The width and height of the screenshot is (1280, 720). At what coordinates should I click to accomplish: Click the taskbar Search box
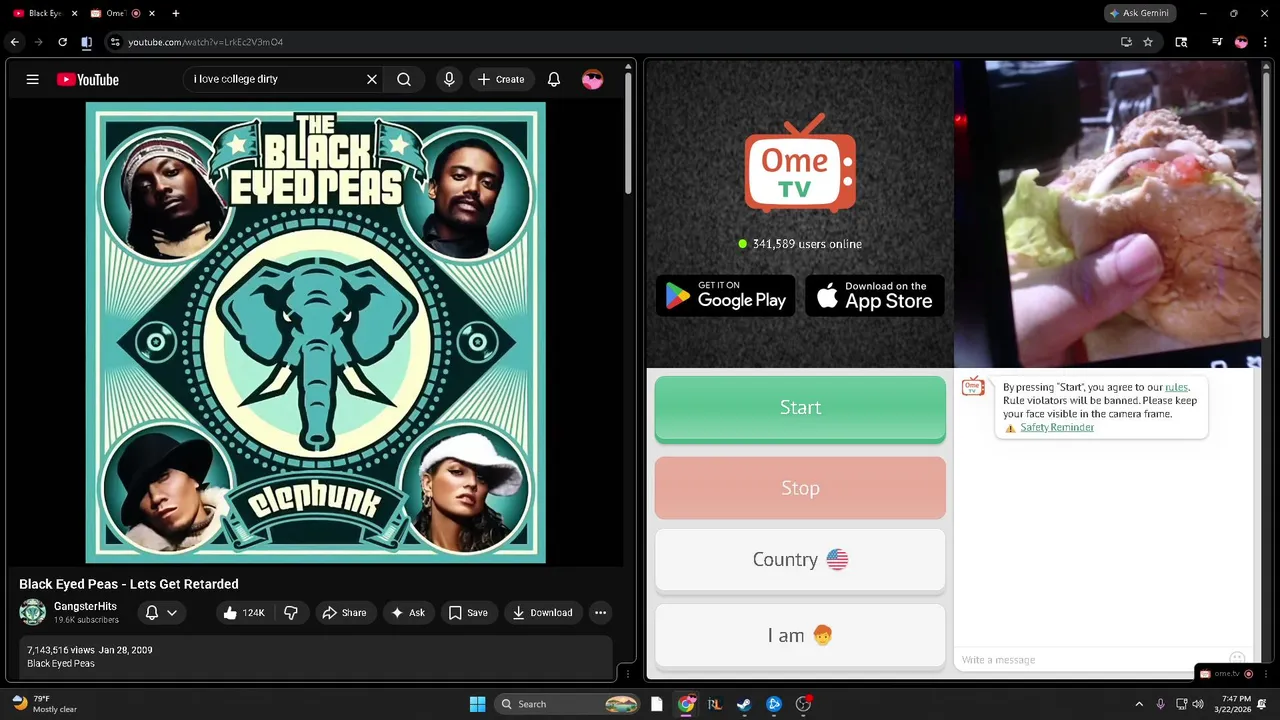(567, 704)
